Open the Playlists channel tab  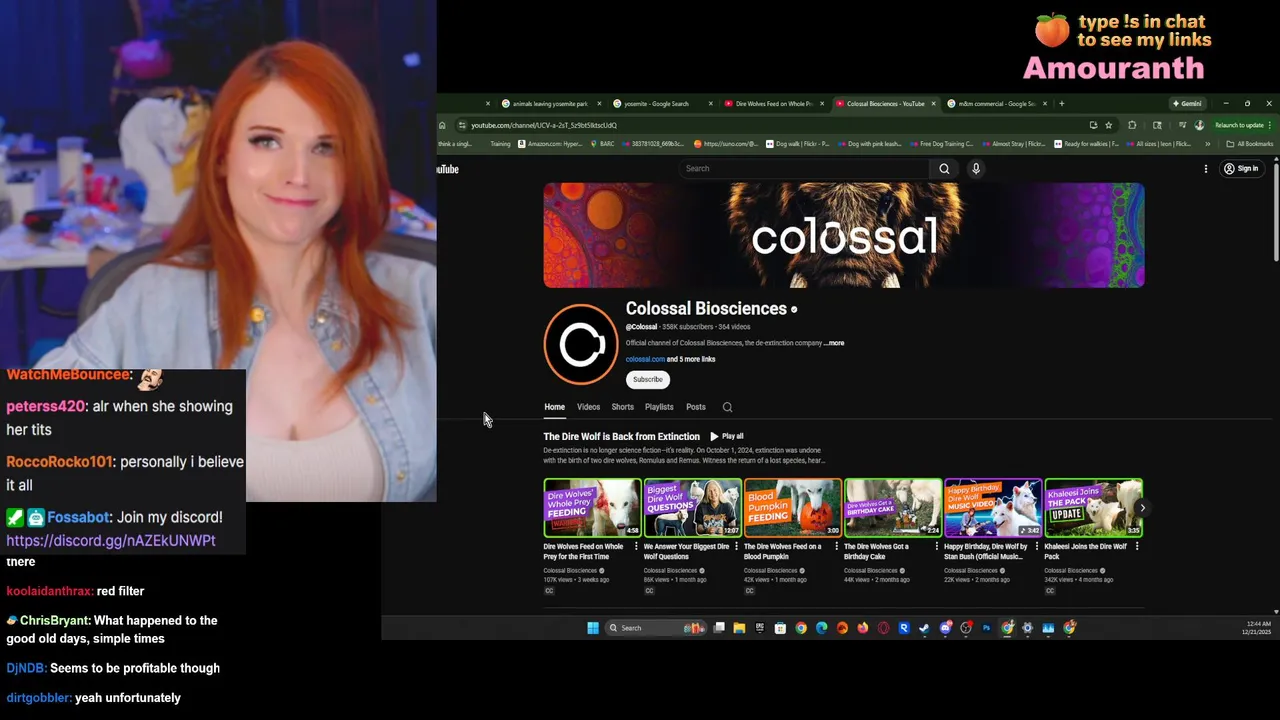coord(659,407)
